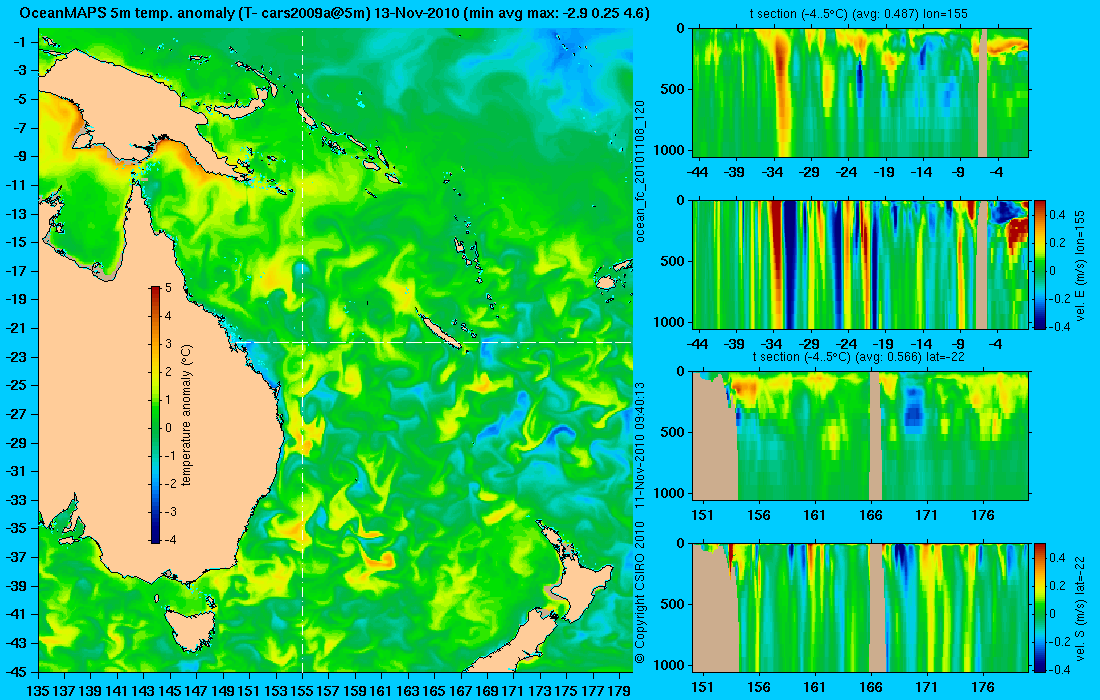The height and width of the screenshot is (700, 1100).
Task: Click '179' on the map longitude axis
Action: 619,691
